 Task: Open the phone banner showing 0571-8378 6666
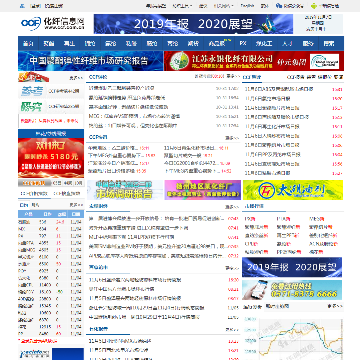click(292, 290)
